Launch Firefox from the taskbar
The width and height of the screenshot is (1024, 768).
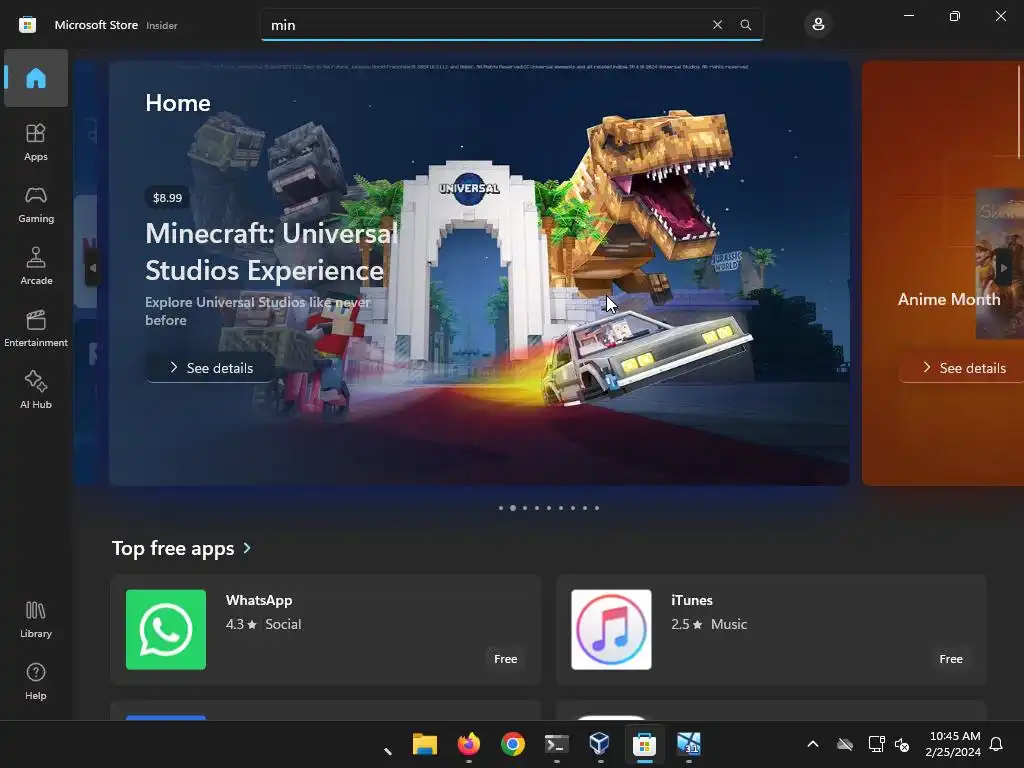[x=468, y=744]
